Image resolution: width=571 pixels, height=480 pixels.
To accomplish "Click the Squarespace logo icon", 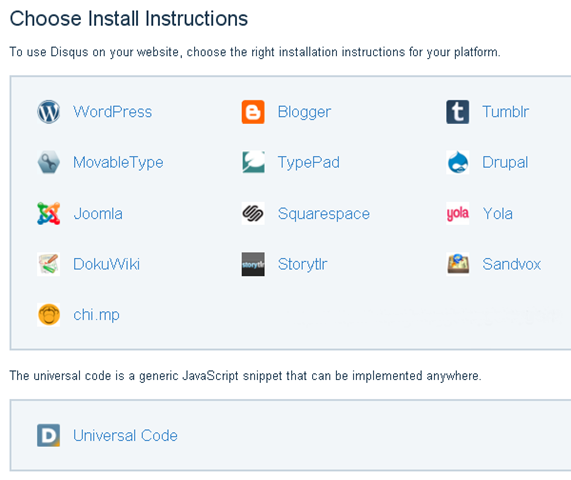I will point(253,213).
